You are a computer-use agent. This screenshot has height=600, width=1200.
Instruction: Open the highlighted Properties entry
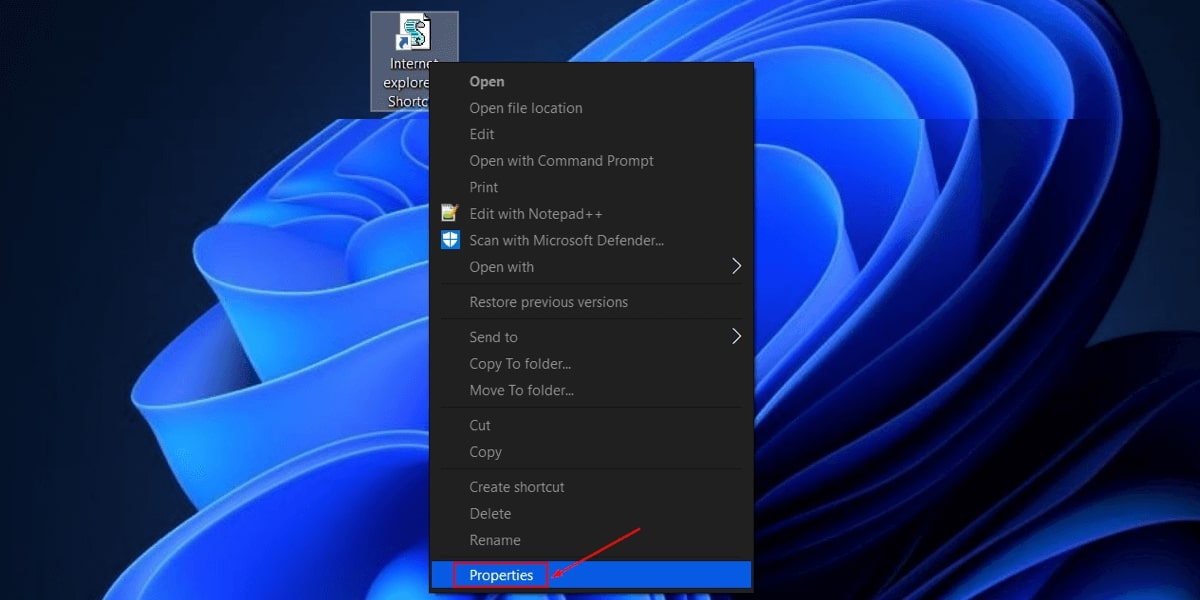501,575
